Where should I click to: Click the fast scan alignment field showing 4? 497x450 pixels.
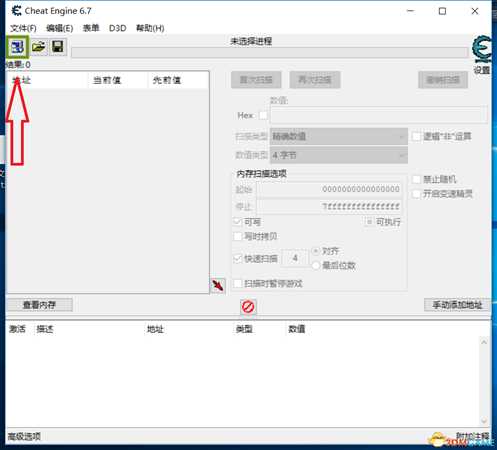pos(295,258)
